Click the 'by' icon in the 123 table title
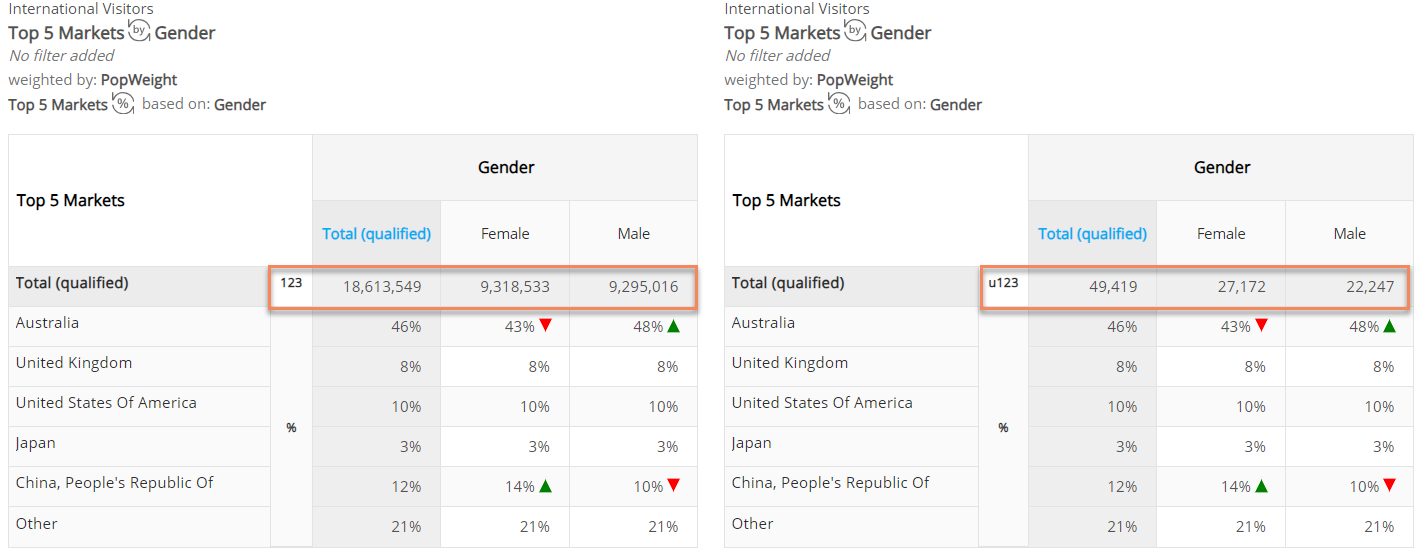 (x=140, y=30)
